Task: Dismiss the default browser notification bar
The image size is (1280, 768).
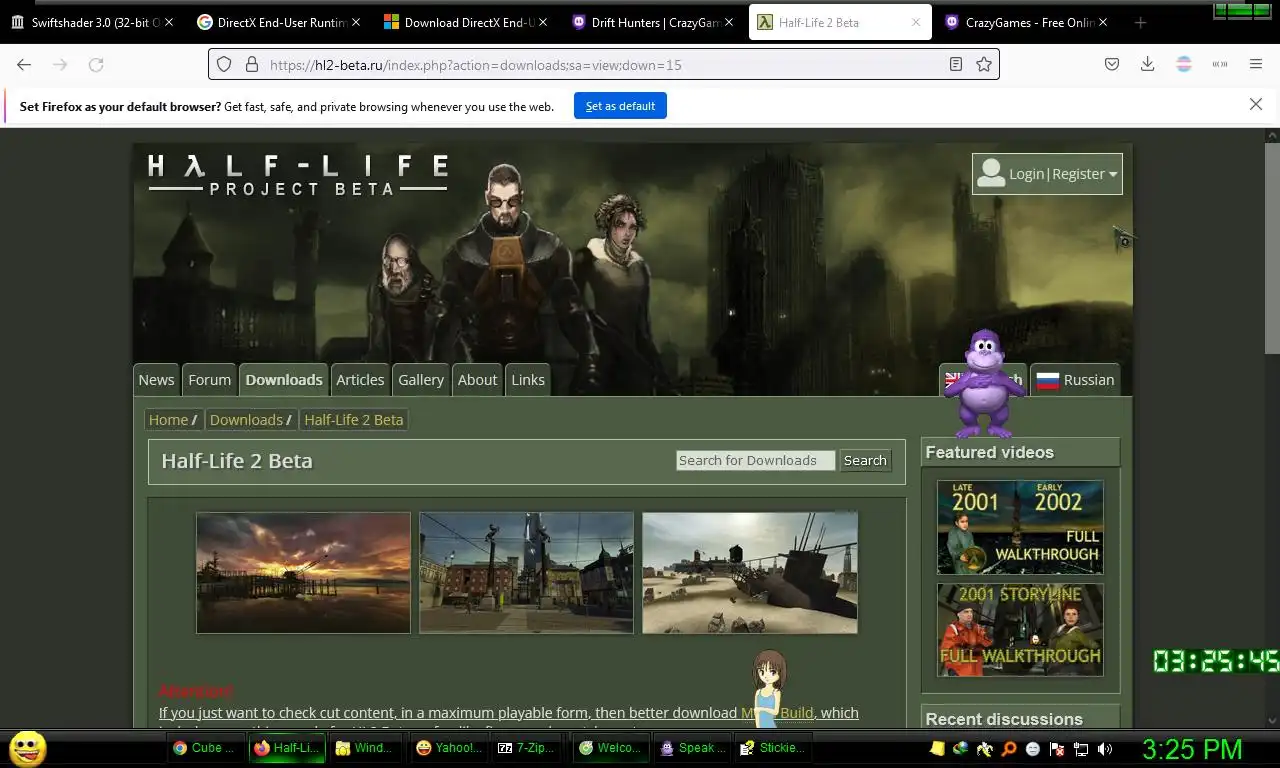Action: [1256, 104]
